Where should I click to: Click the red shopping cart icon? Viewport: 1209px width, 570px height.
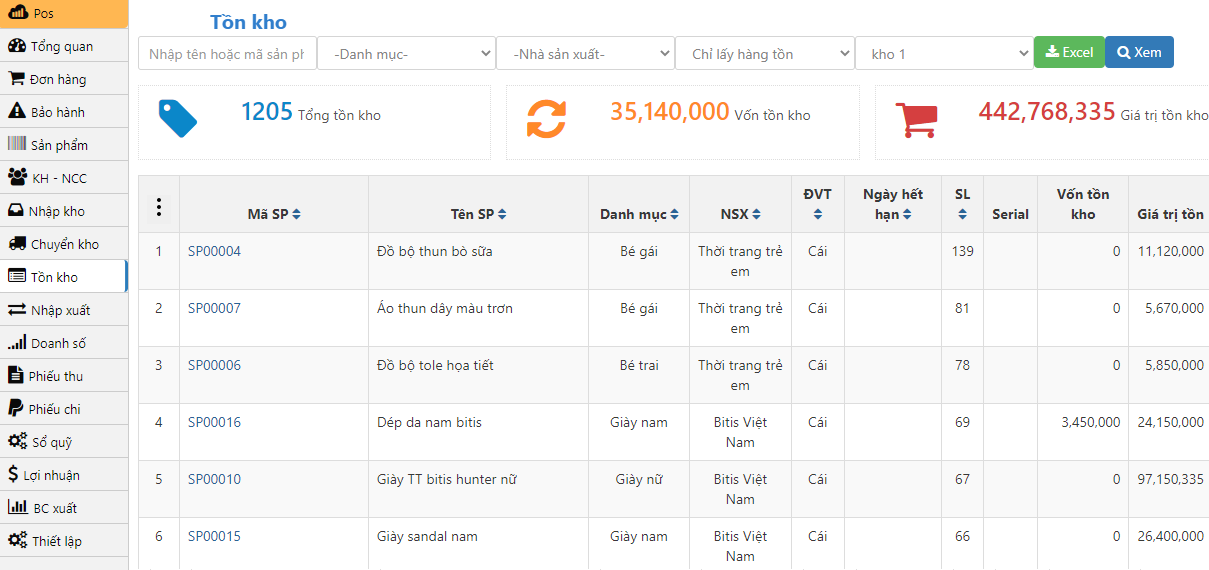click(x=915, y=119)
